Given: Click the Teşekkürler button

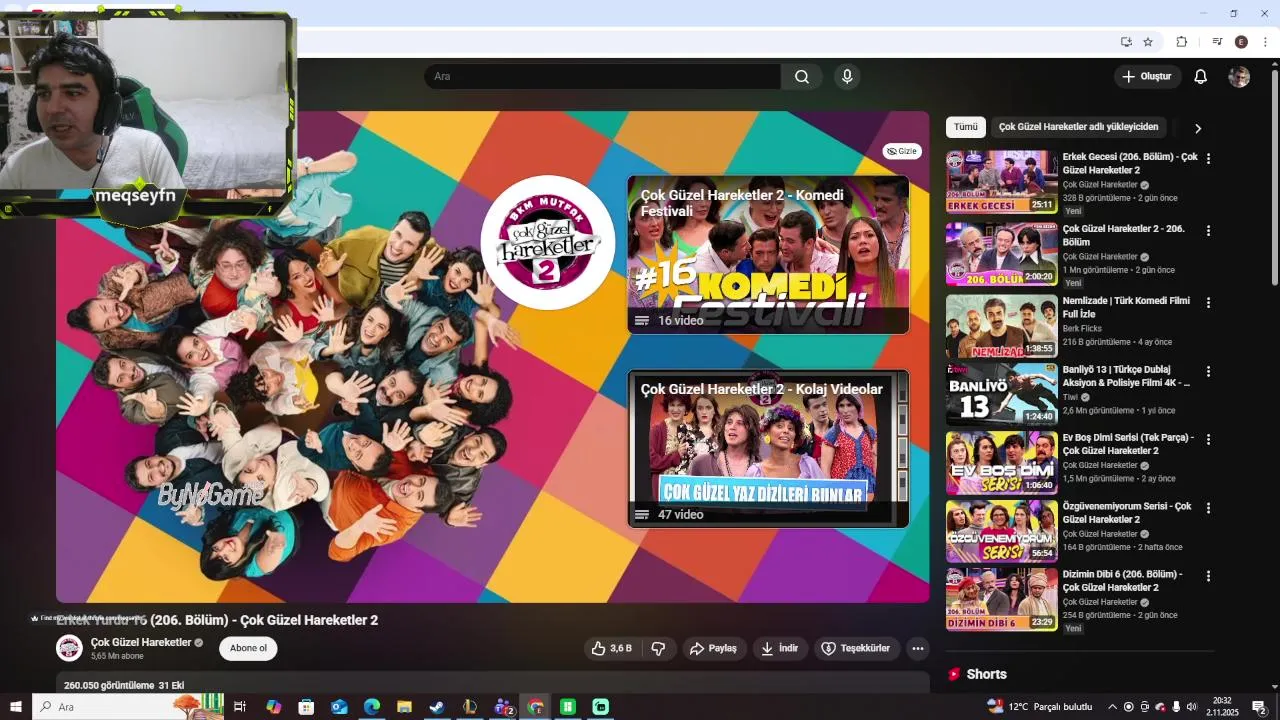Looking at the screenshot, I should (x=857, y=648).
